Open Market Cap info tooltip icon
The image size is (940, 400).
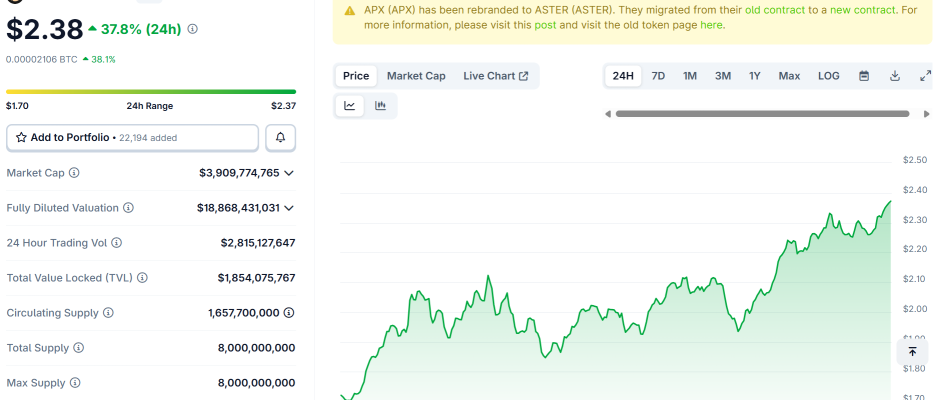75,173
